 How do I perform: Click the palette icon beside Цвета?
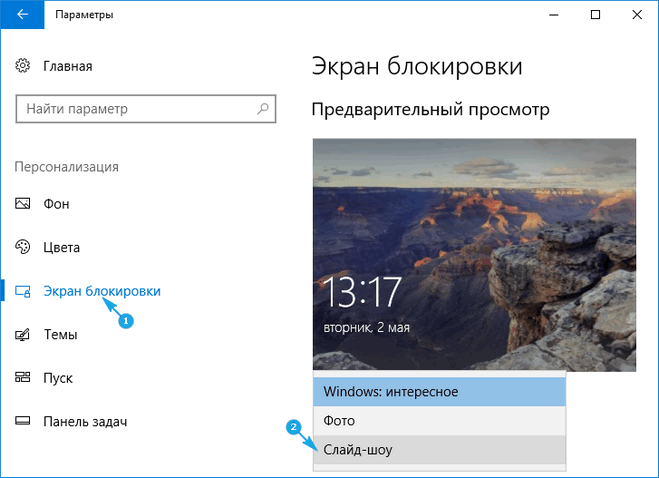point(23,247)
